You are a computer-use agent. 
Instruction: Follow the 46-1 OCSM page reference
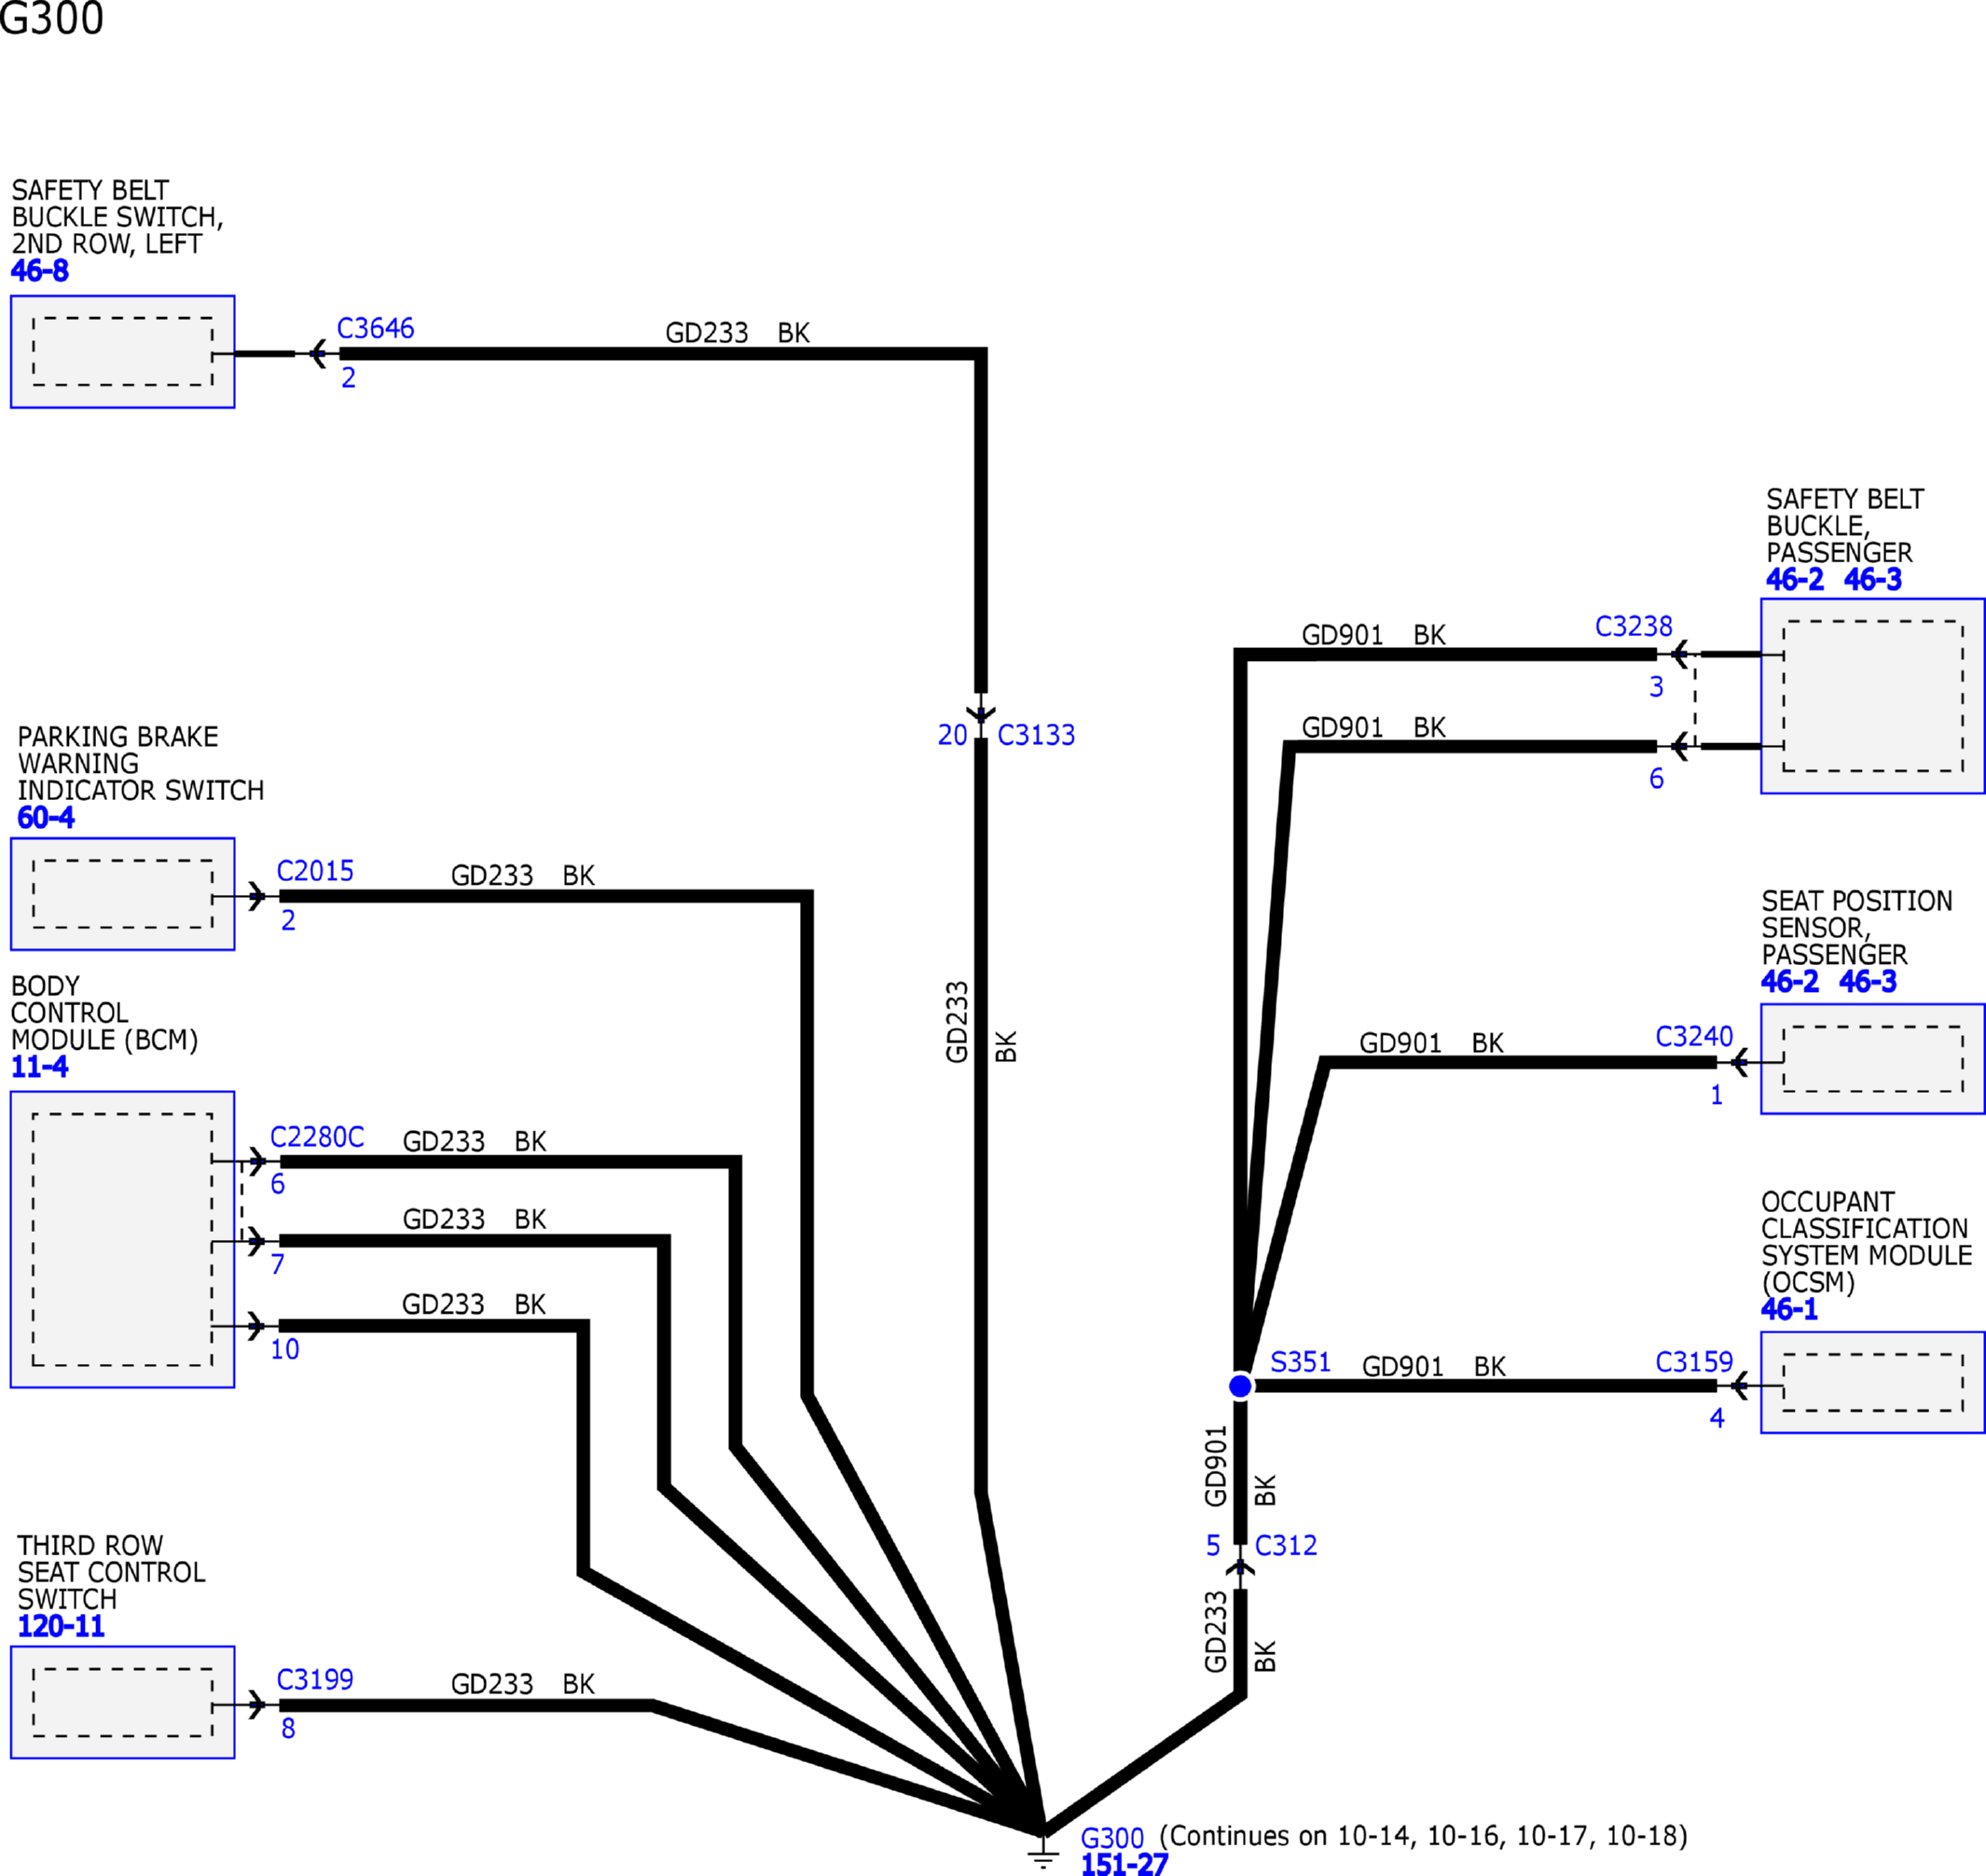click(x=1789, y=1309)
